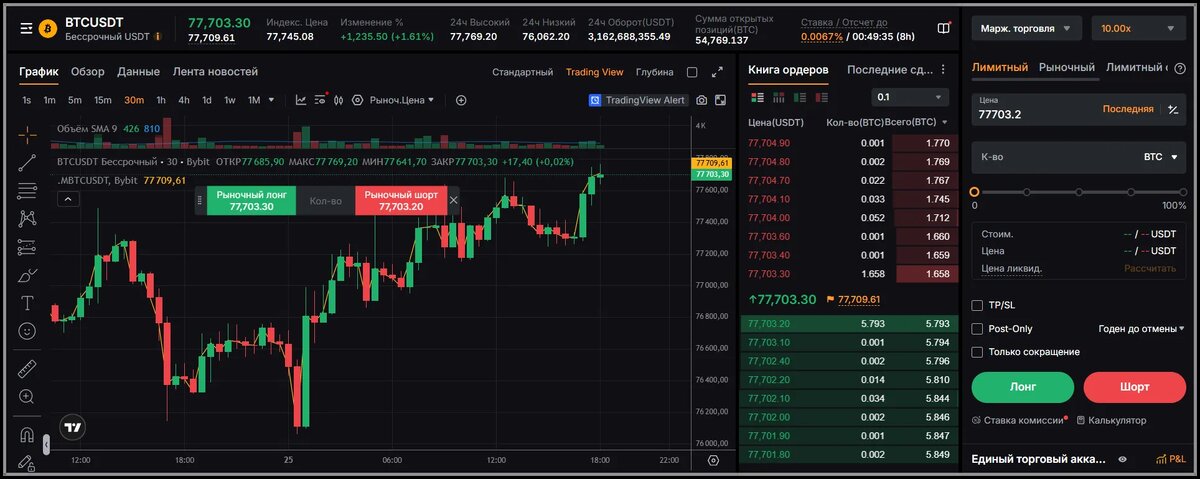
Task: Select the trend line drawing tool
Action: click(27, 161)
